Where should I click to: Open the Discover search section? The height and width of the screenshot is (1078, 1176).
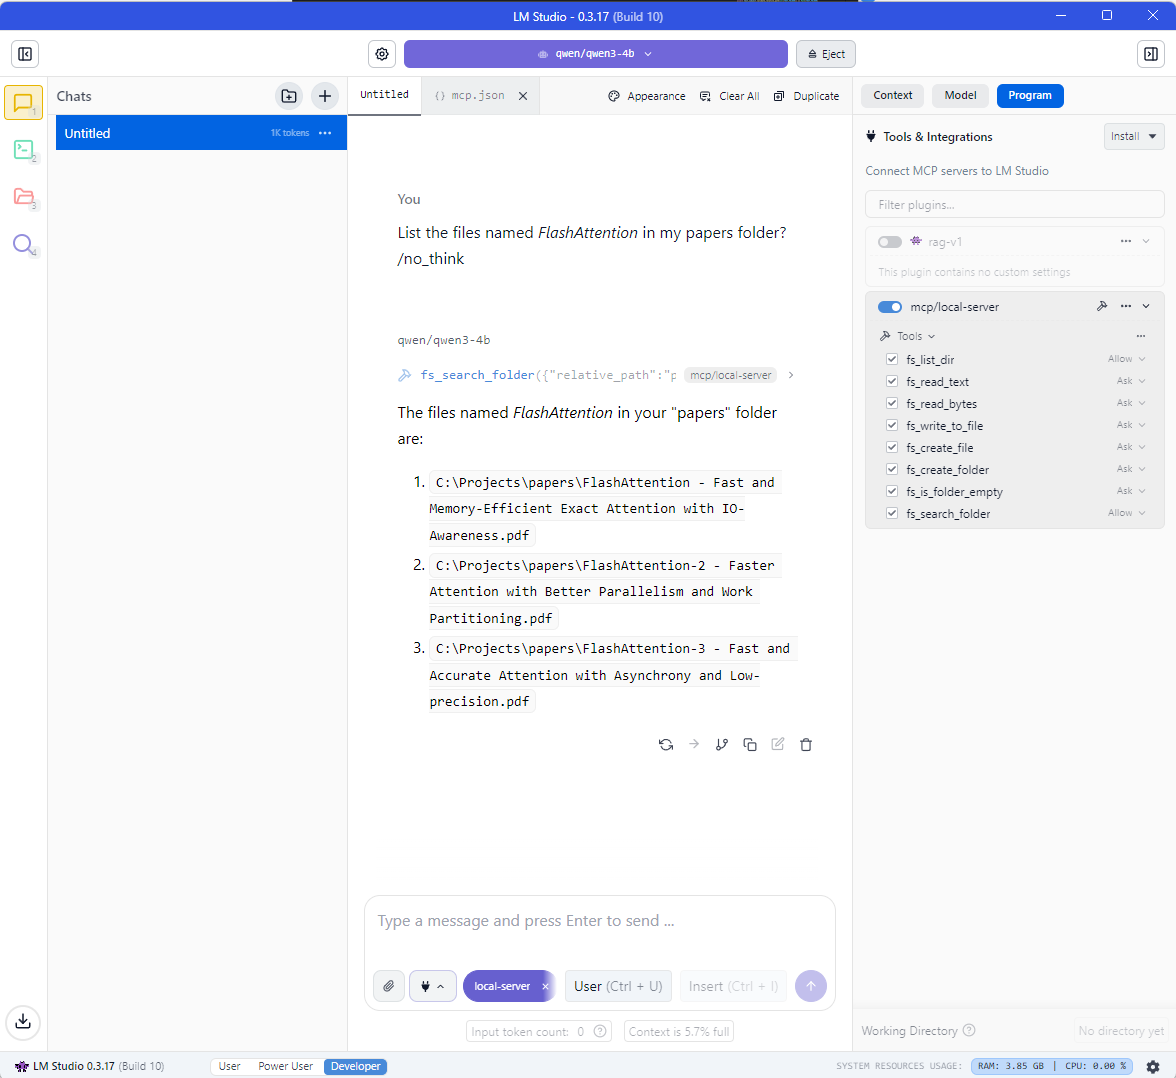point(23,244)
